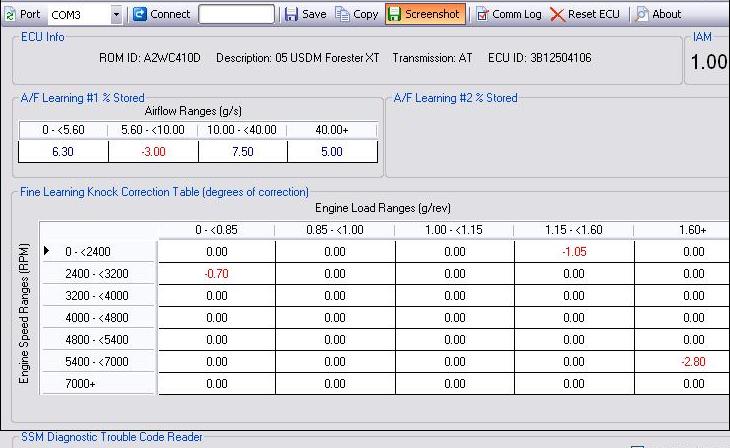Open the Comm Log
Viewport: 730px width, 448px height.
click(508, 14)
